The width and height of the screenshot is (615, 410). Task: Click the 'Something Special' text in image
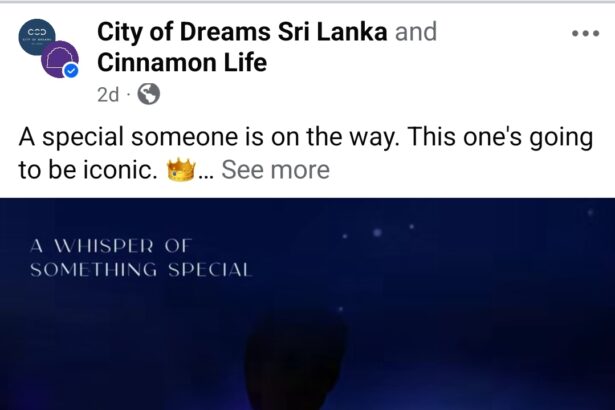pyautogui.click(x=141, y=270)
